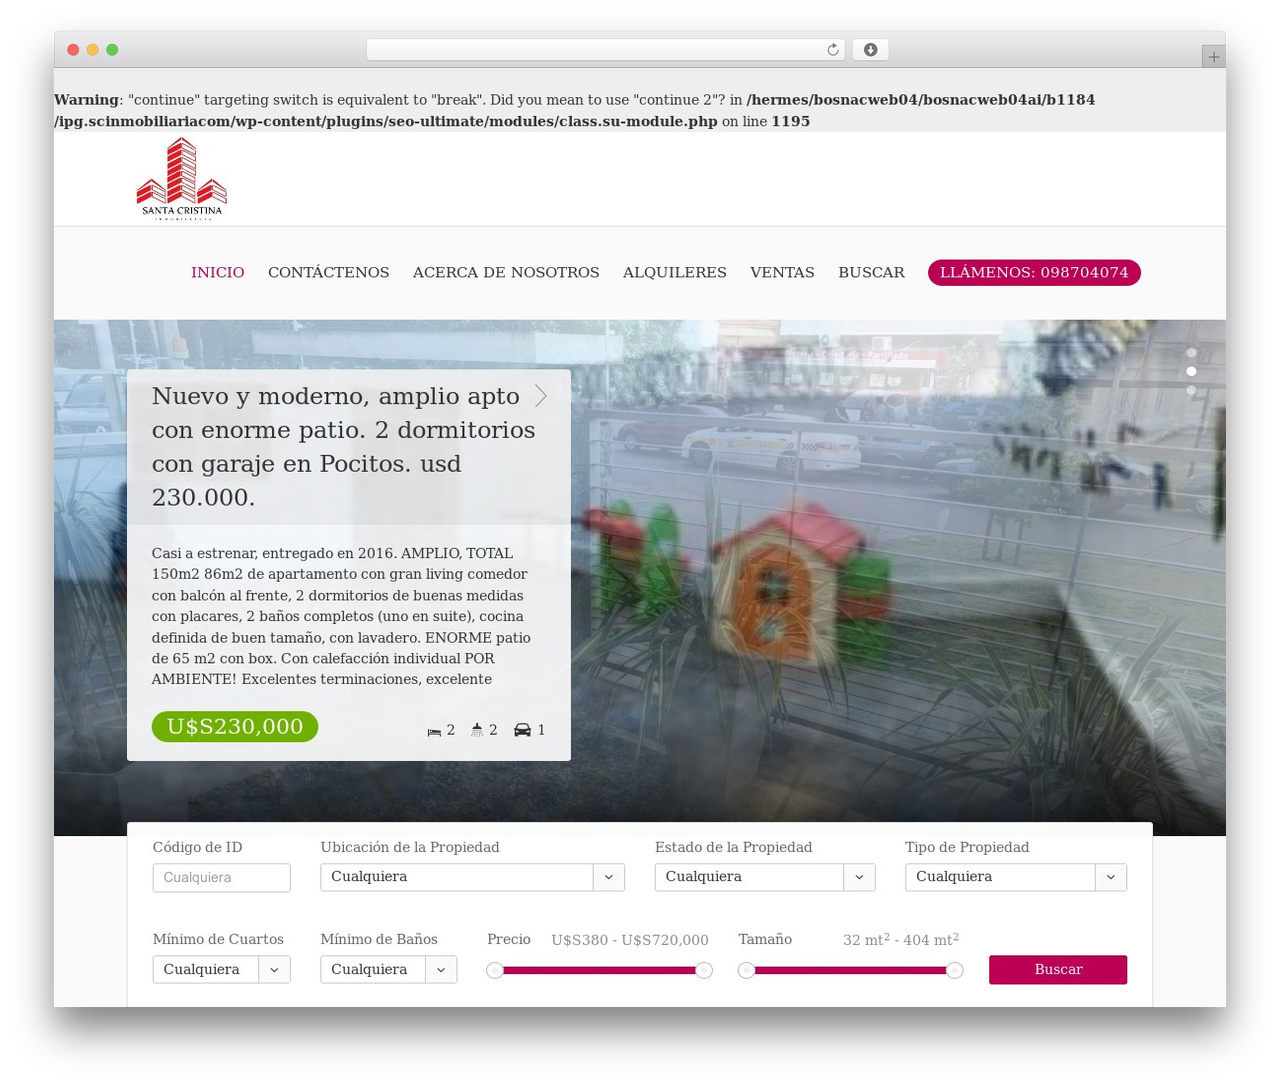Open the BUSCAR menu item
Screen dimensions: 1280x1084
click(x=871, y=272)
